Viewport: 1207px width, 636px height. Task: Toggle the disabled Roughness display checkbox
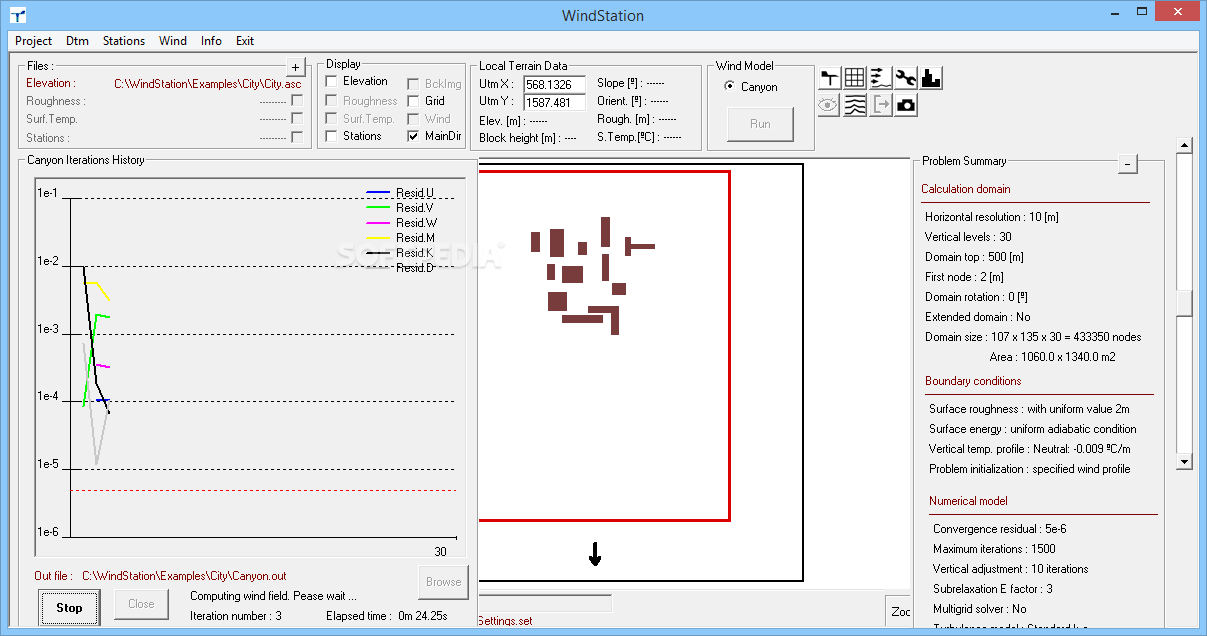332,101
